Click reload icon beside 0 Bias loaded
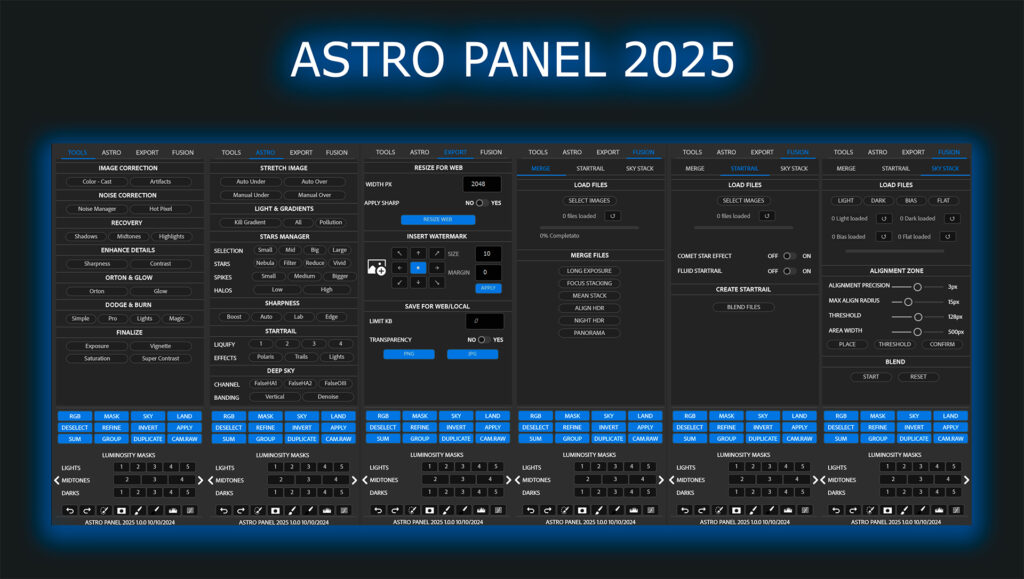 tap(883, 237)
